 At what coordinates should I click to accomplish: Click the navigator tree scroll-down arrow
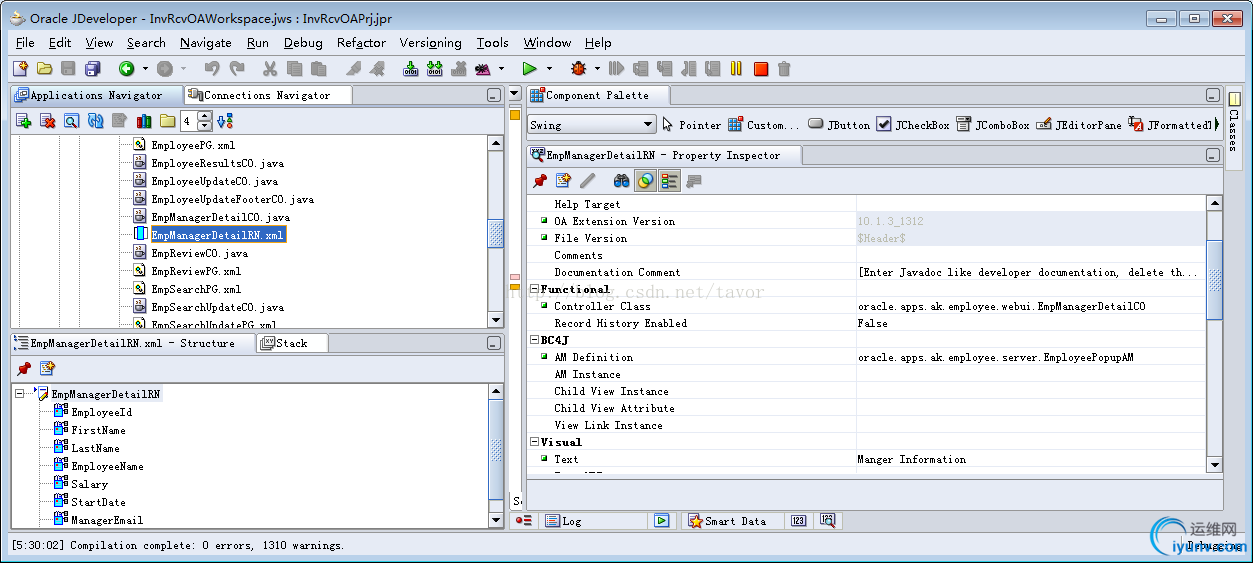click(x=496, y=320)
